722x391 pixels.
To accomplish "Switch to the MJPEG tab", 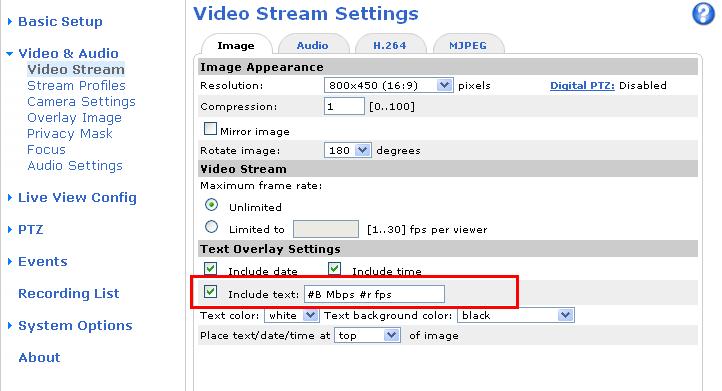I will 468,45.
